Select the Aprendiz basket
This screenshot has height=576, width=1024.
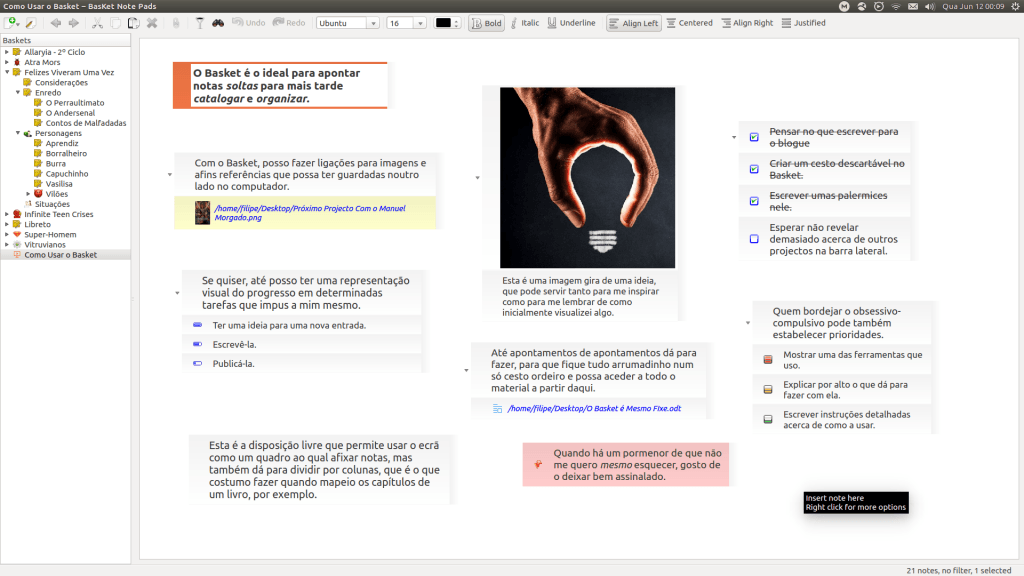(61, 144)
